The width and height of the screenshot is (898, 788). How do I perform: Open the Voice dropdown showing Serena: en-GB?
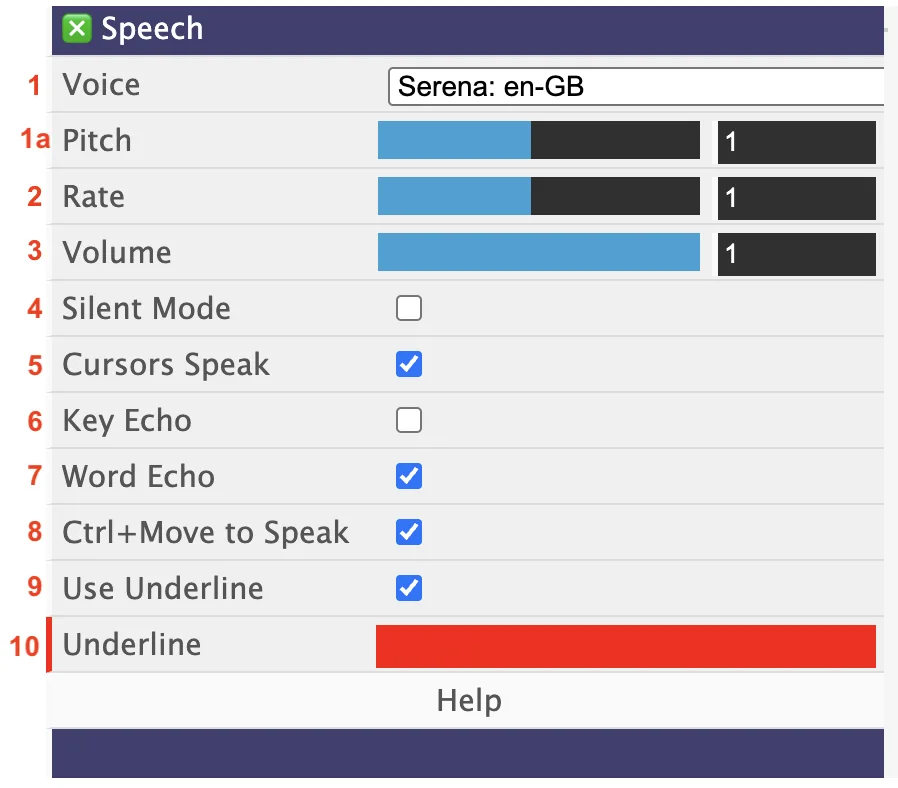[x=640, y=87]
